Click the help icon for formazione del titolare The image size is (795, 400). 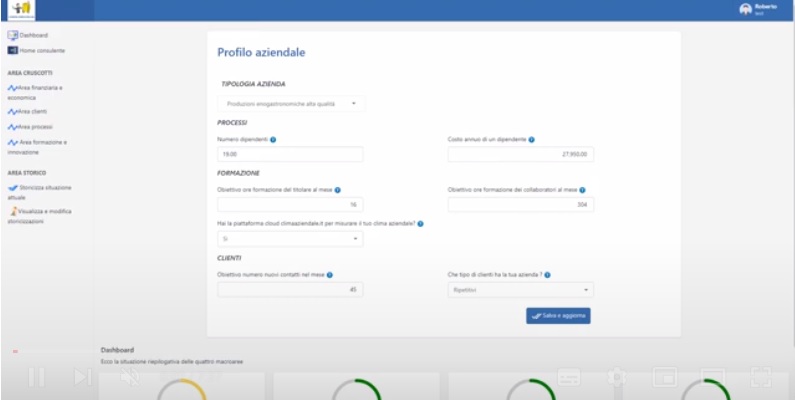pos(338,189)
